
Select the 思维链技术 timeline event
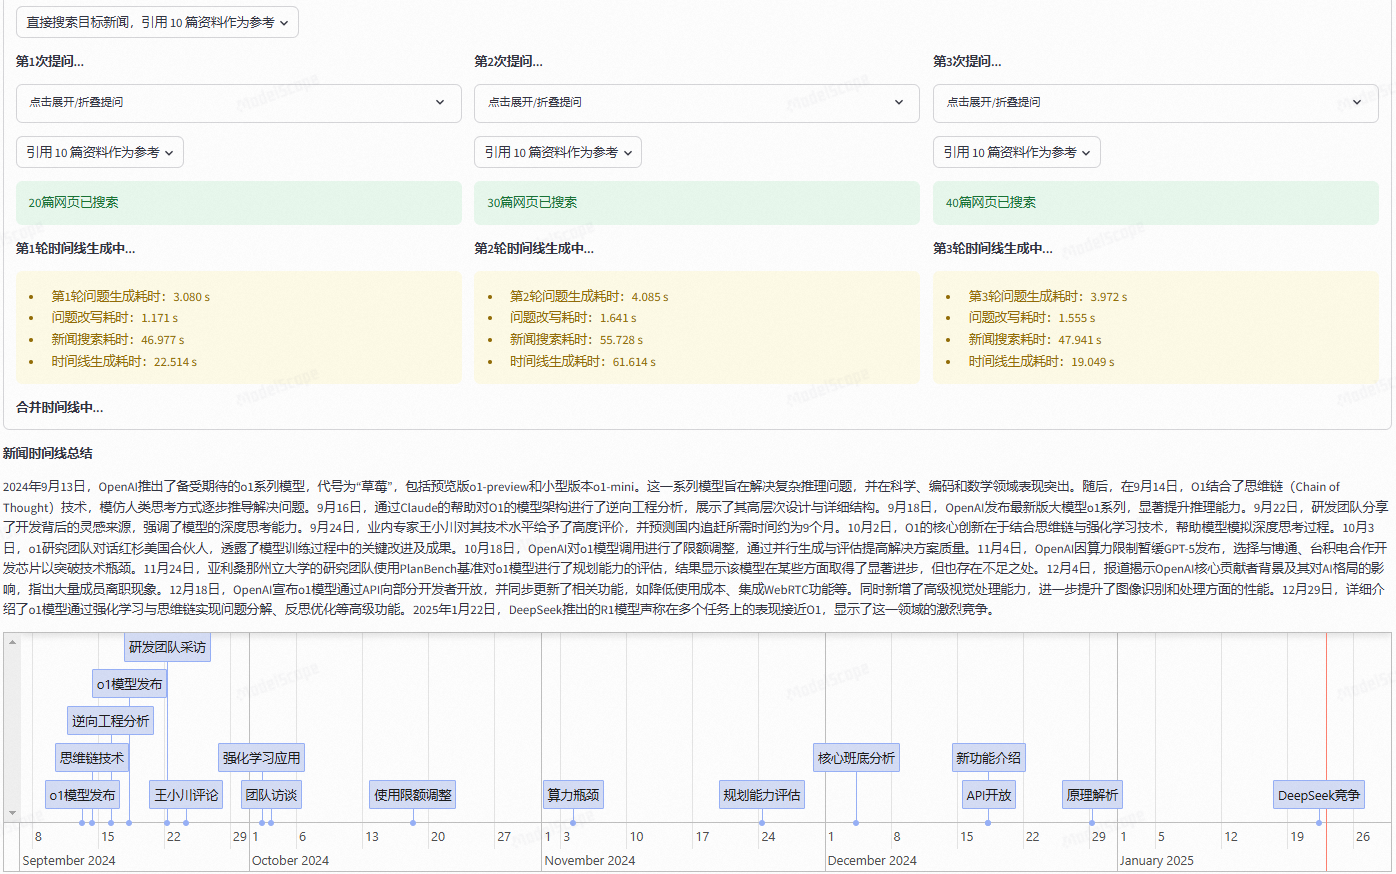point(92,758)
